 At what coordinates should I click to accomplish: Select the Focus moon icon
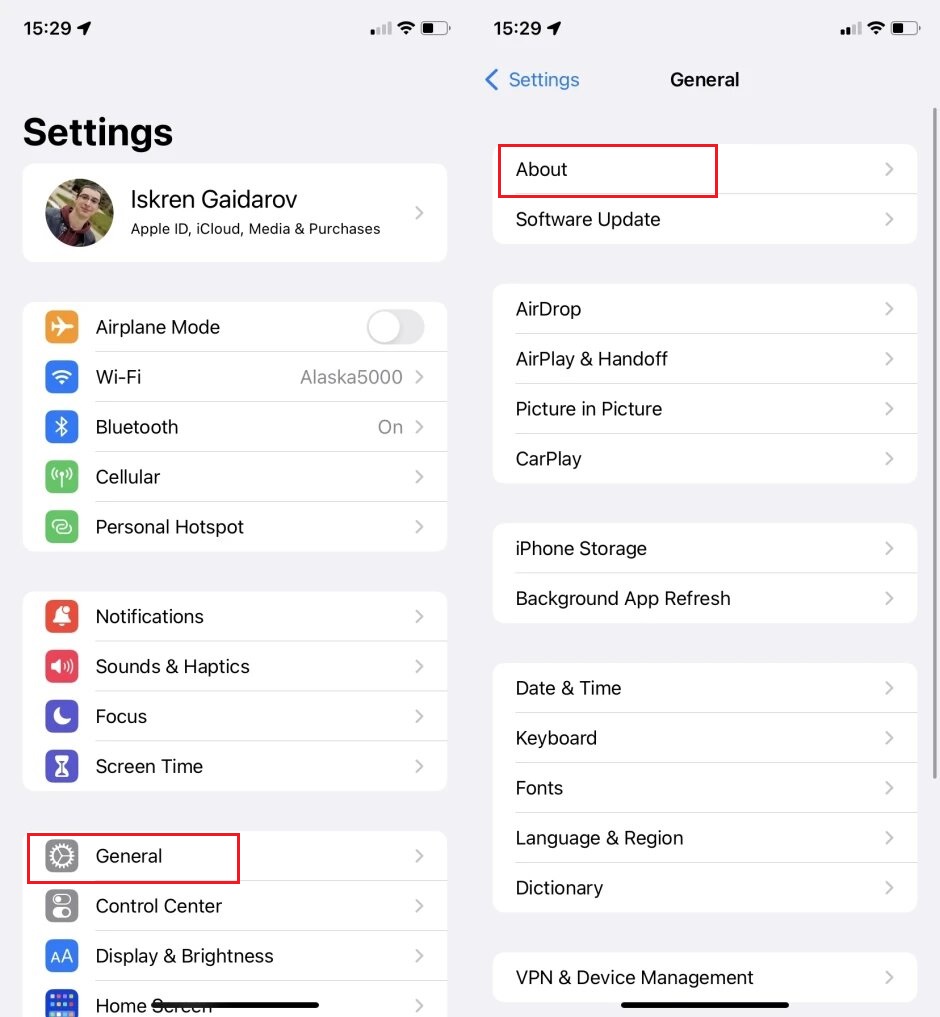click(x=62, y=716)
